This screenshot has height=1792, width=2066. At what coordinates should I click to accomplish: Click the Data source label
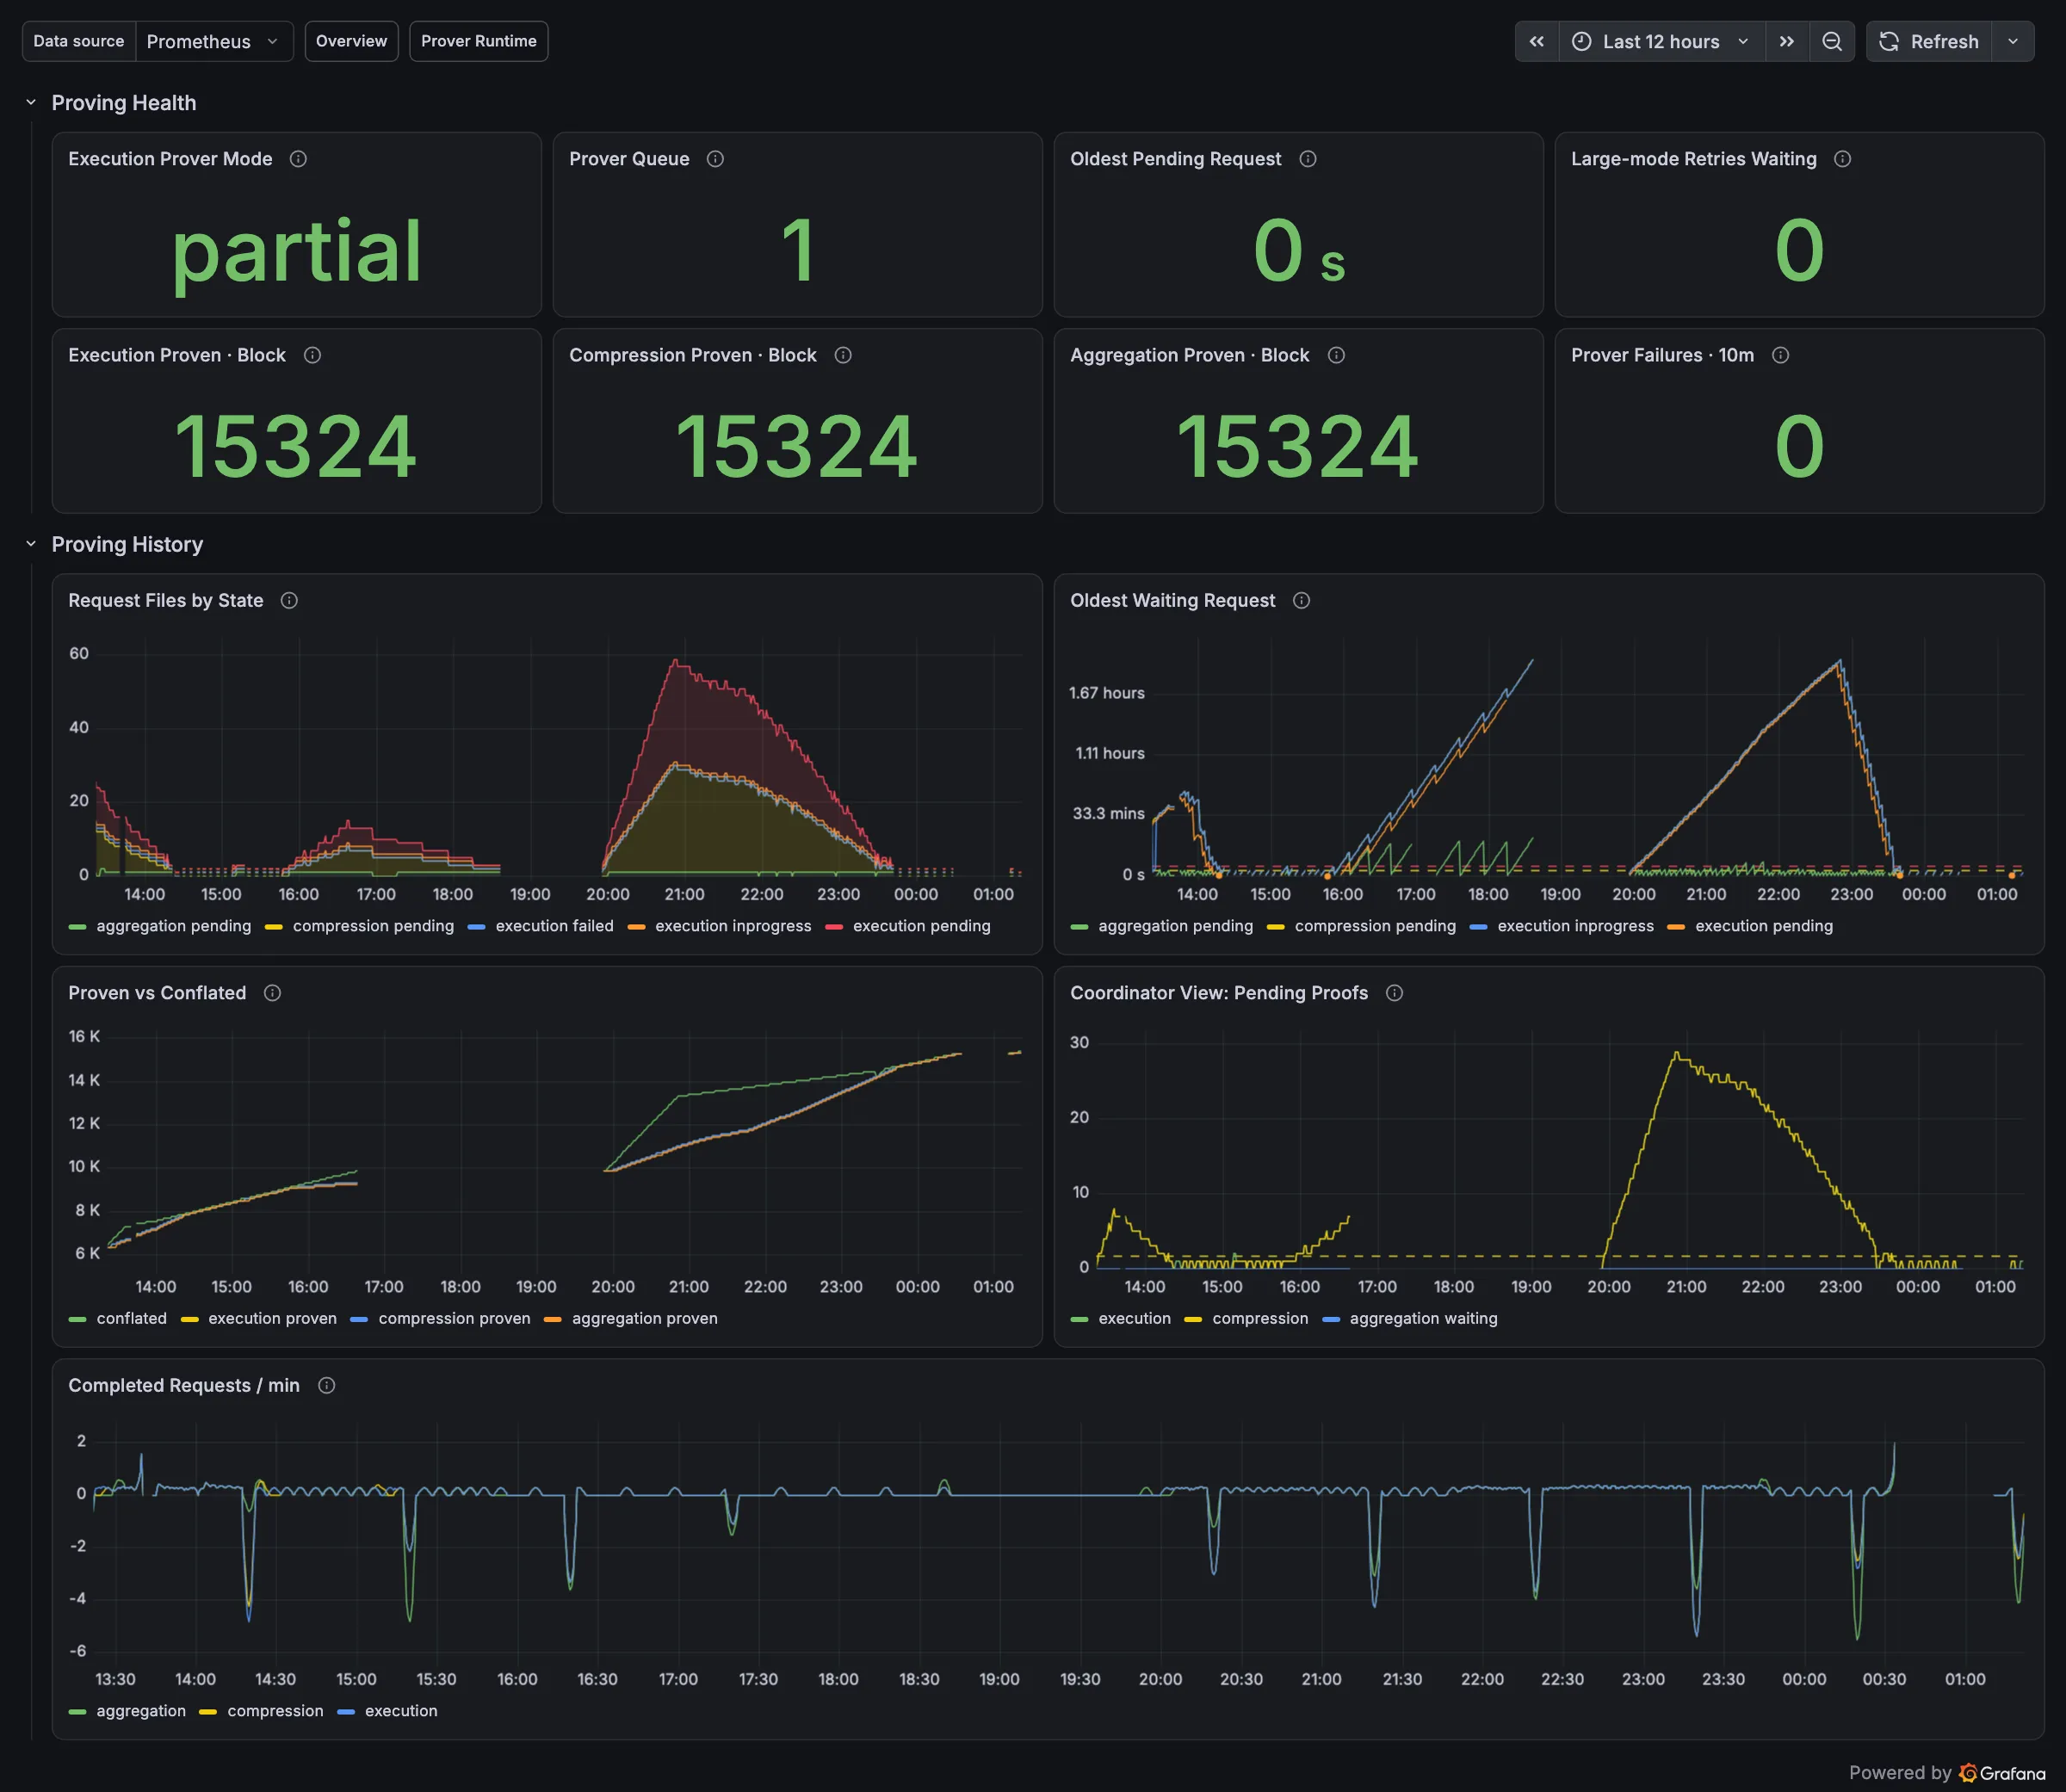click(x=79, y=41)
